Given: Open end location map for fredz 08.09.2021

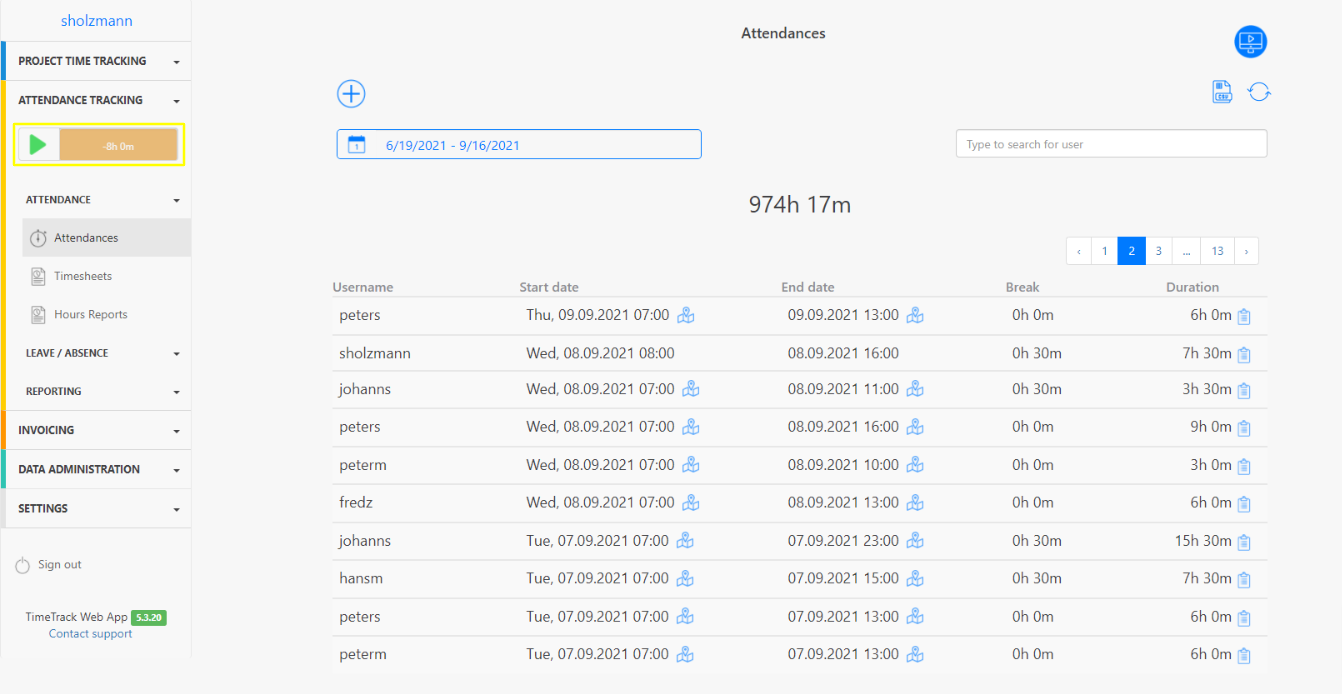Looking at the screenshot, I should [915, 503].
